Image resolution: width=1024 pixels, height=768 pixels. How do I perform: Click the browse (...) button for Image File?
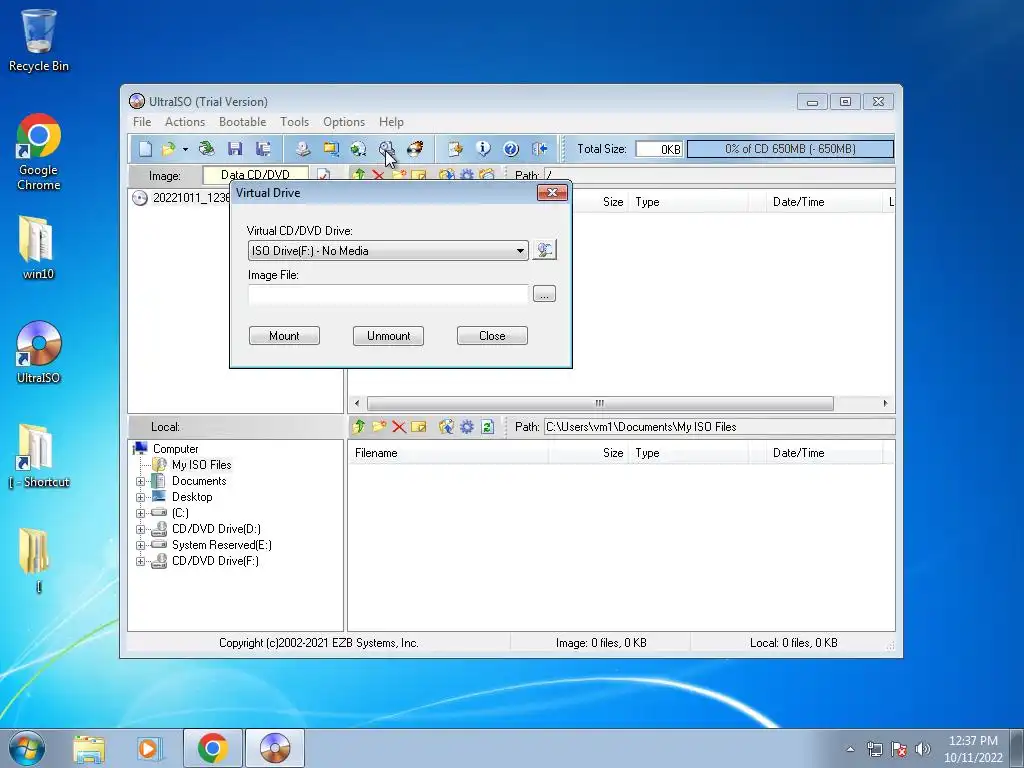545,294
